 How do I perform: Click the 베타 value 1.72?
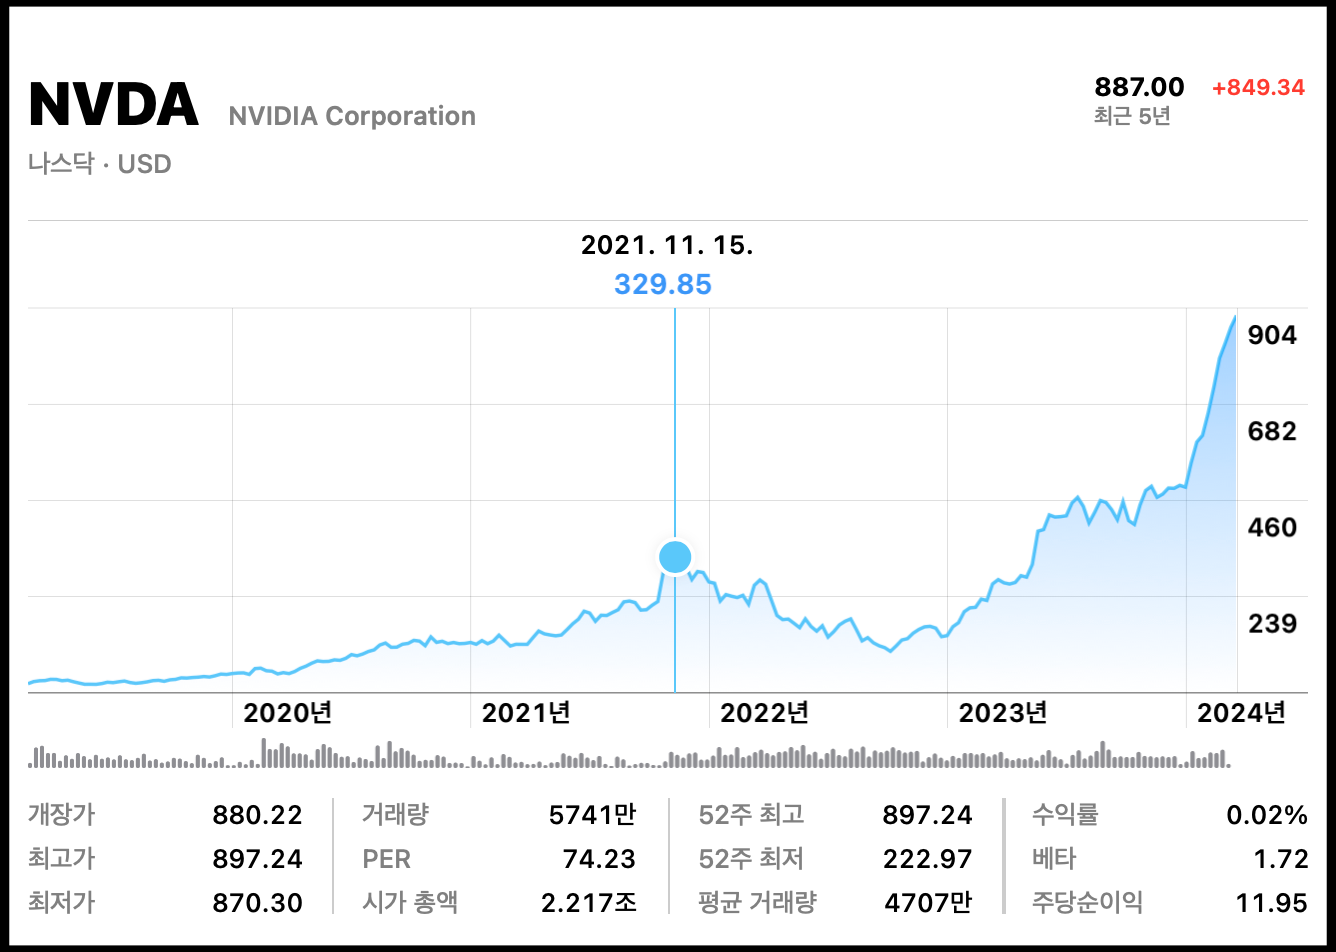coord(1283,859)
